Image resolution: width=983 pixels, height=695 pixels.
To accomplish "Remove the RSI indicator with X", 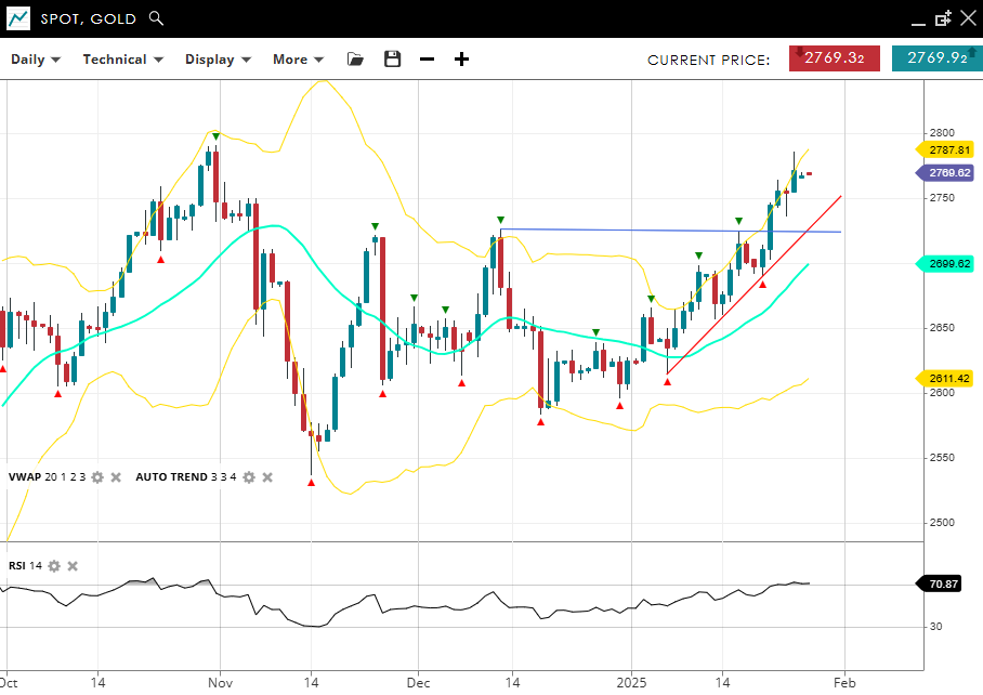I will click(x=72, y=566).
